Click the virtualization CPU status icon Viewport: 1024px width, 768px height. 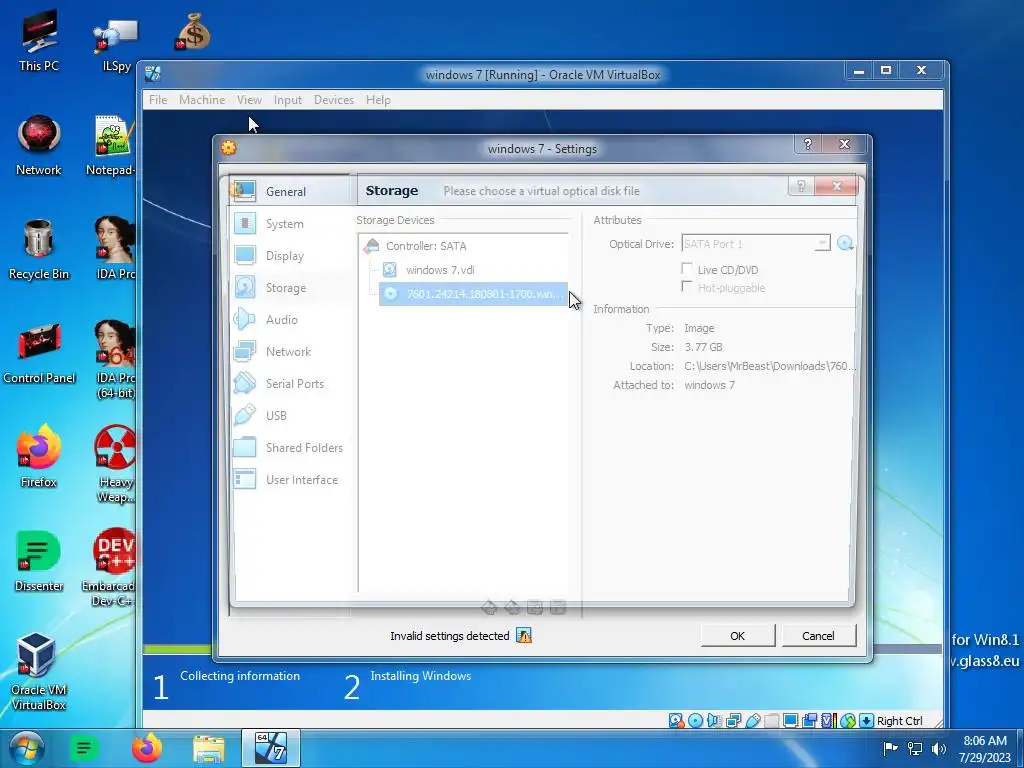(x=829, y=720)
